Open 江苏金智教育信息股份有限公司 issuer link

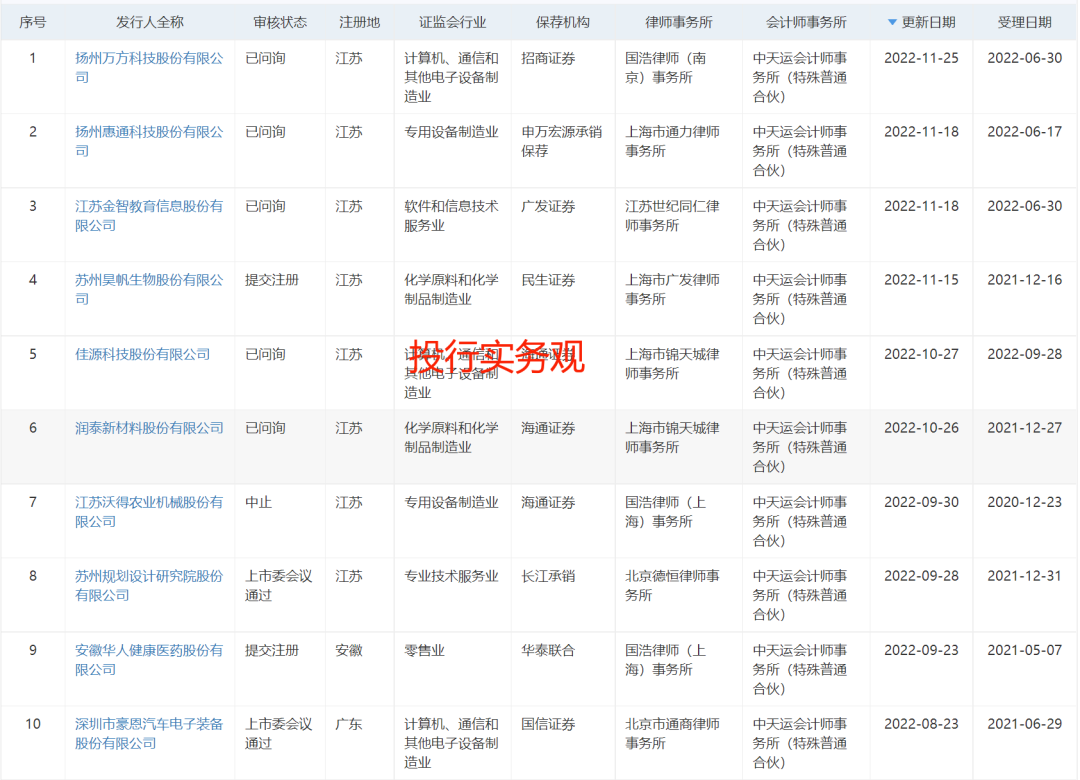coord(149,216)
